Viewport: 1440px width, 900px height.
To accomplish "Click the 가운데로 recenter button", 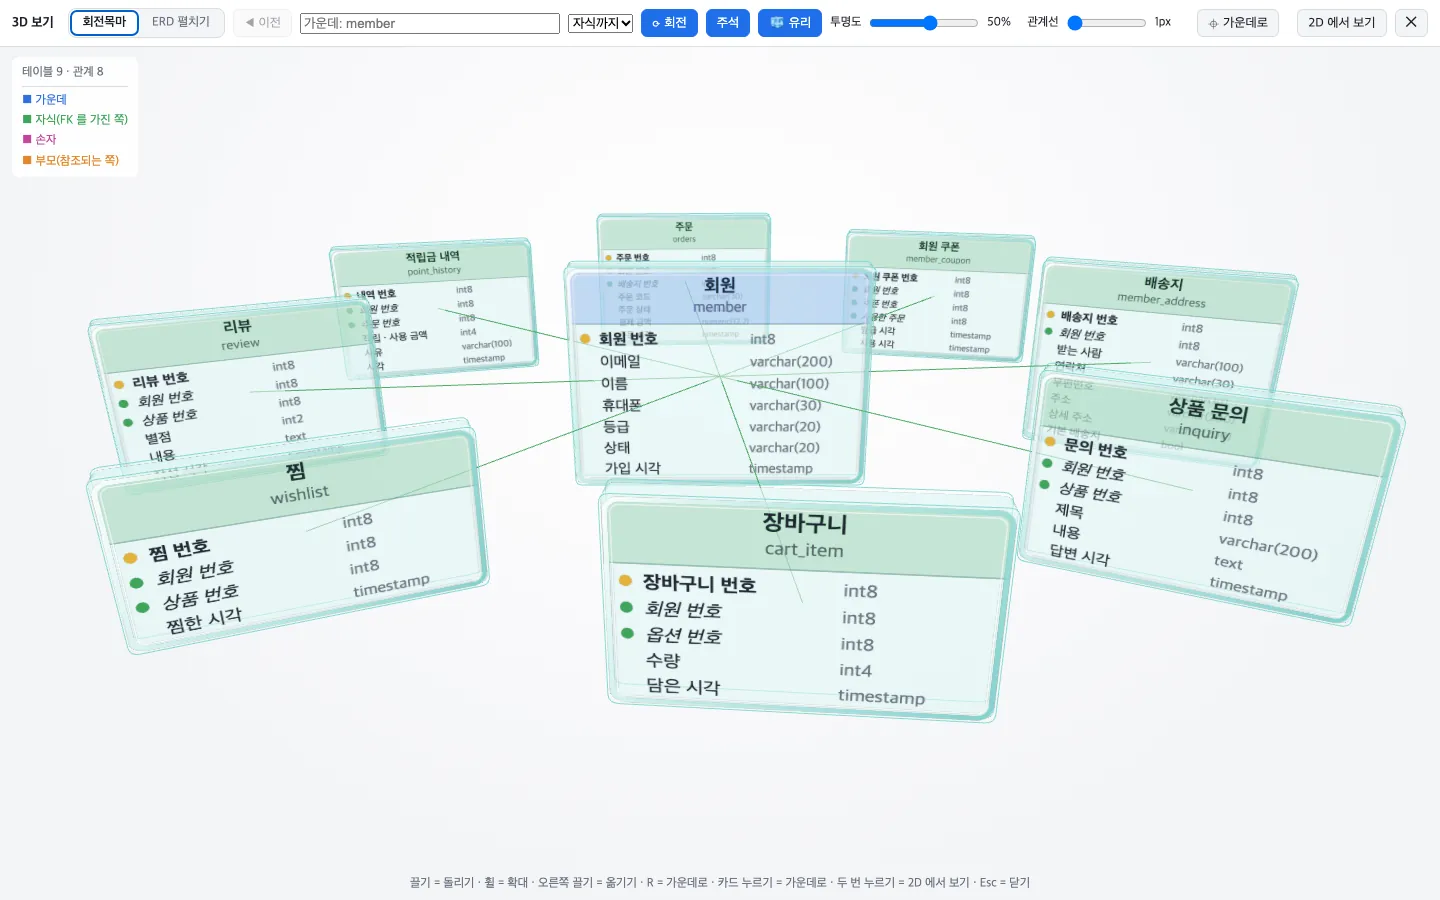I will (x=1238, y=23).
